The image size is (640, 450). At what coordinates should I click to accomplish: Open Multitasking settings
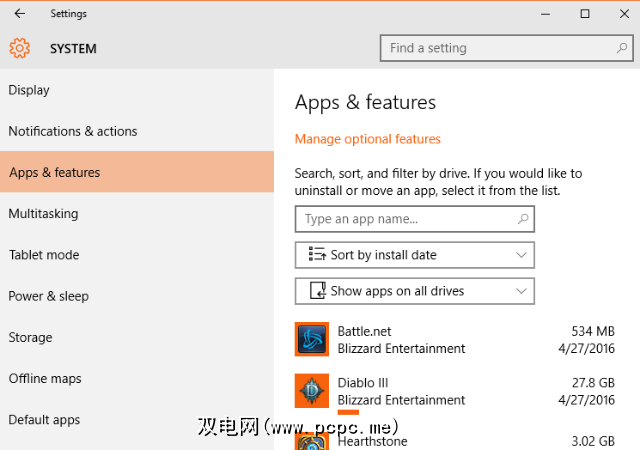[x=43, y=213]
